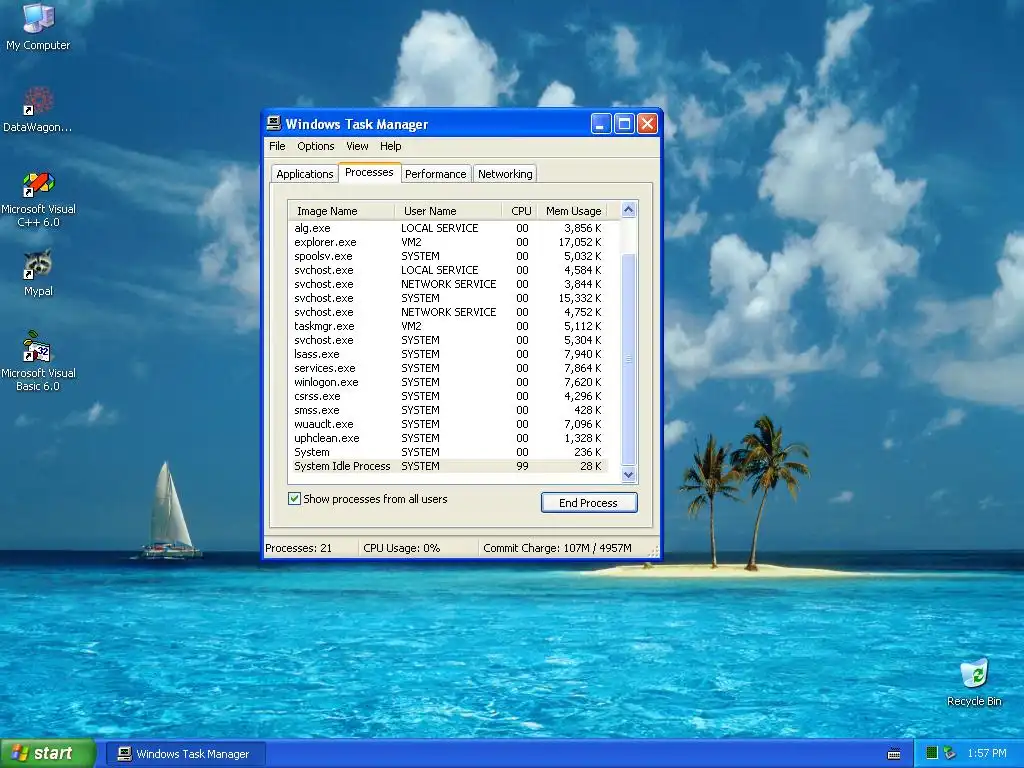Select the lsass.exe process

[x=448, y=354]
